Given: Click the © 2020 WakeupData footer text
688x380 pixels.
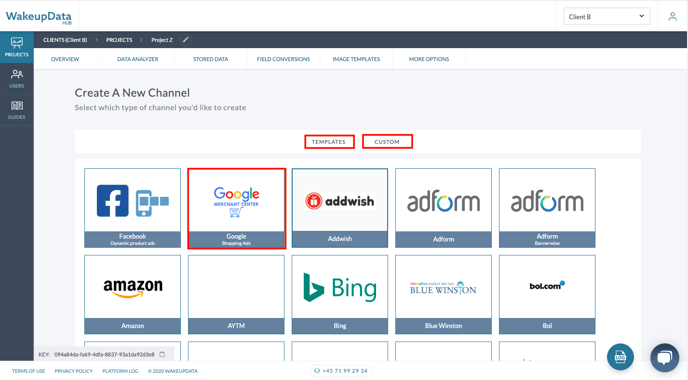Looking at the screenshot, I should 173,371.
